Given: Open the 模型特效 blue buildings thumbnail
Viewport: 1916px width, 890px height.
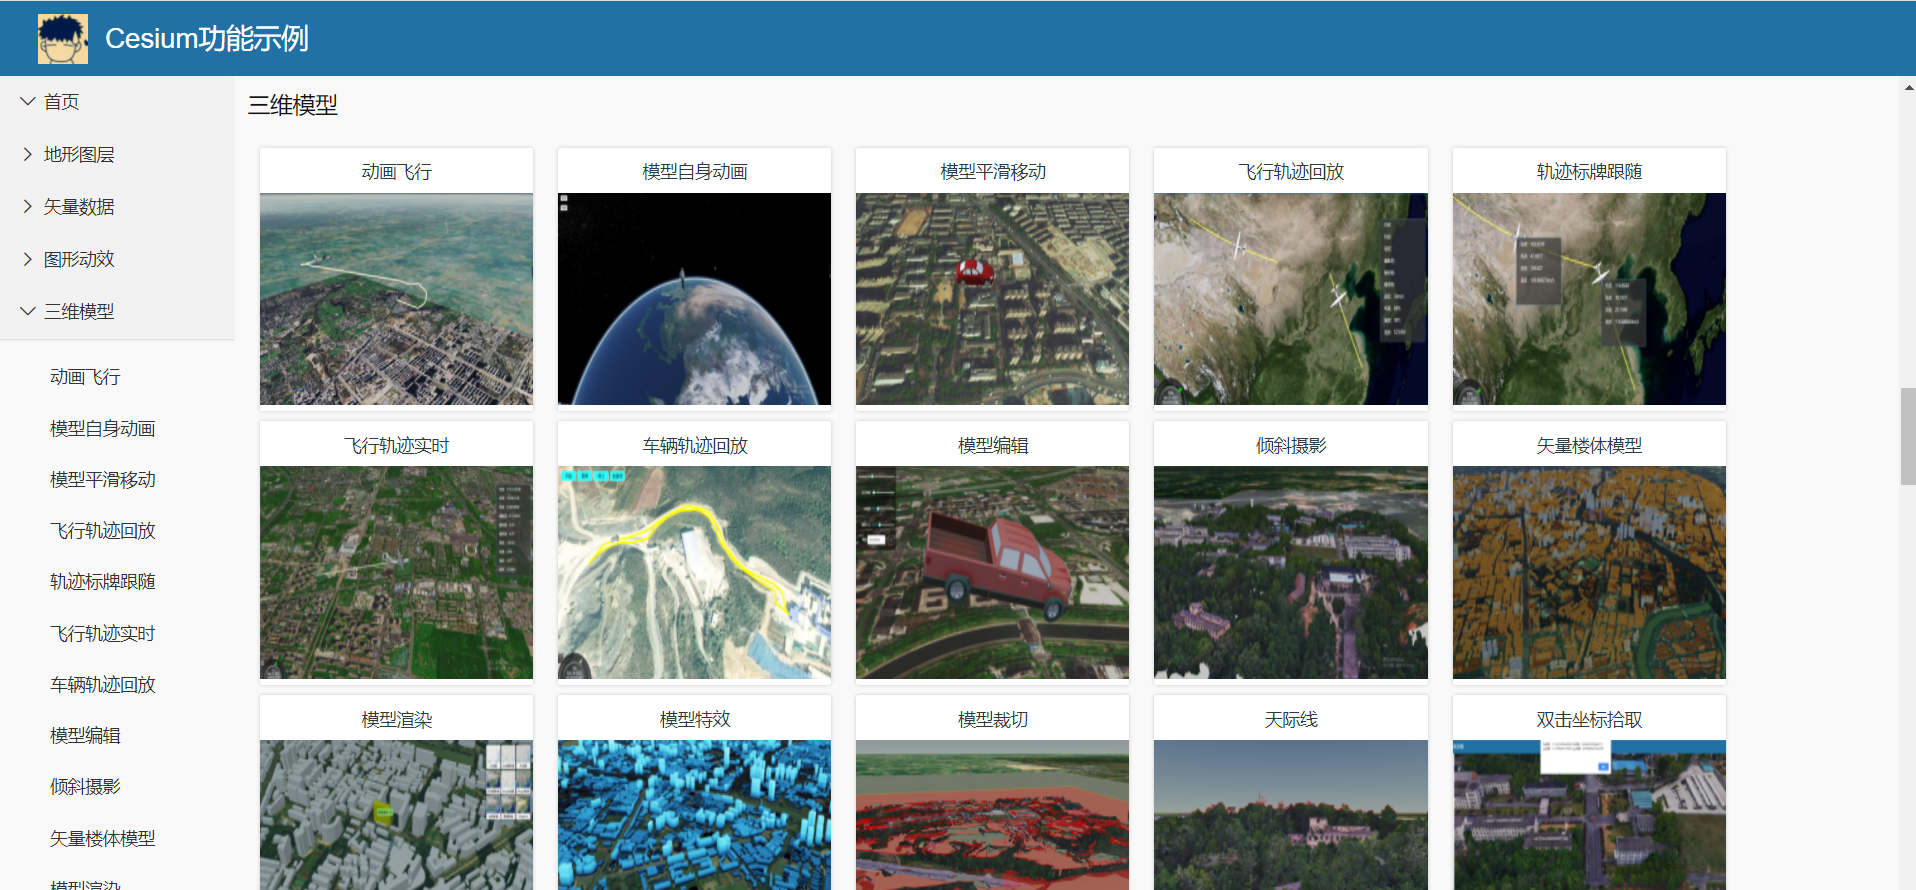Looking at the screenshot, I should click(694, 814).
